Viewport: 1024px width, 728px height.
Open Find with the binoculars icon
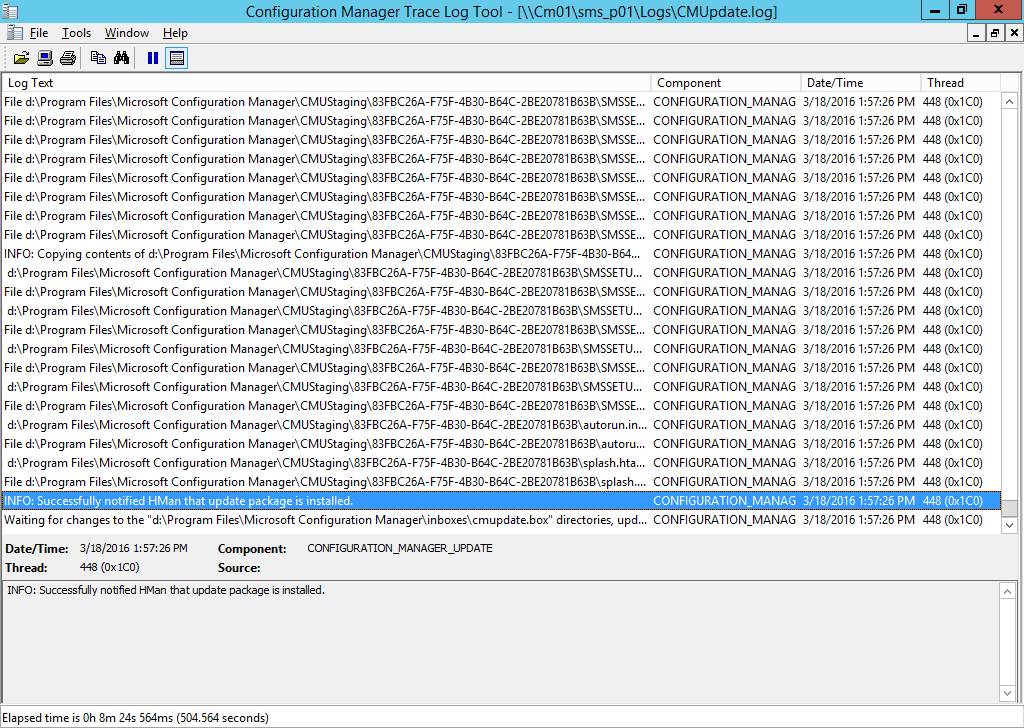121,58
